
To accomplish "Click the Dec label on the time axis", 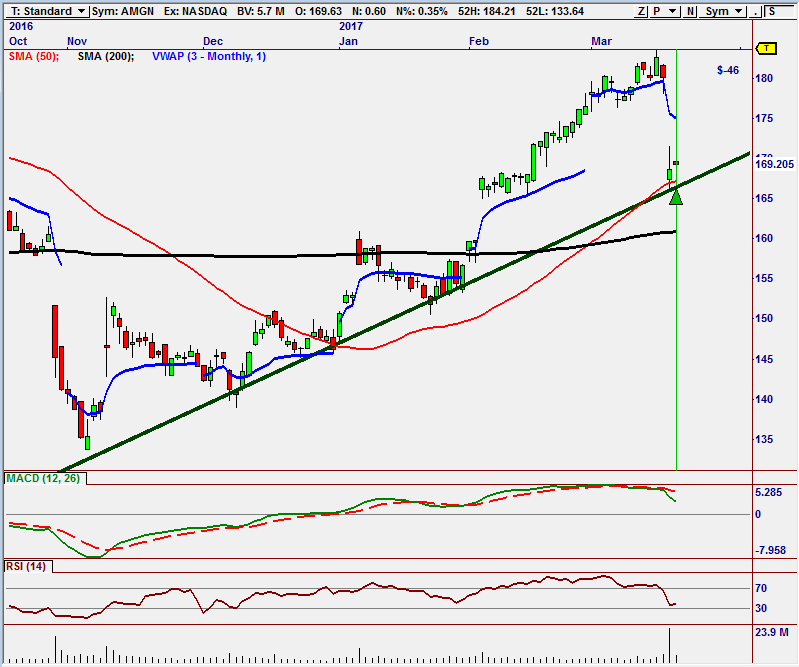I will click(213, 41).
